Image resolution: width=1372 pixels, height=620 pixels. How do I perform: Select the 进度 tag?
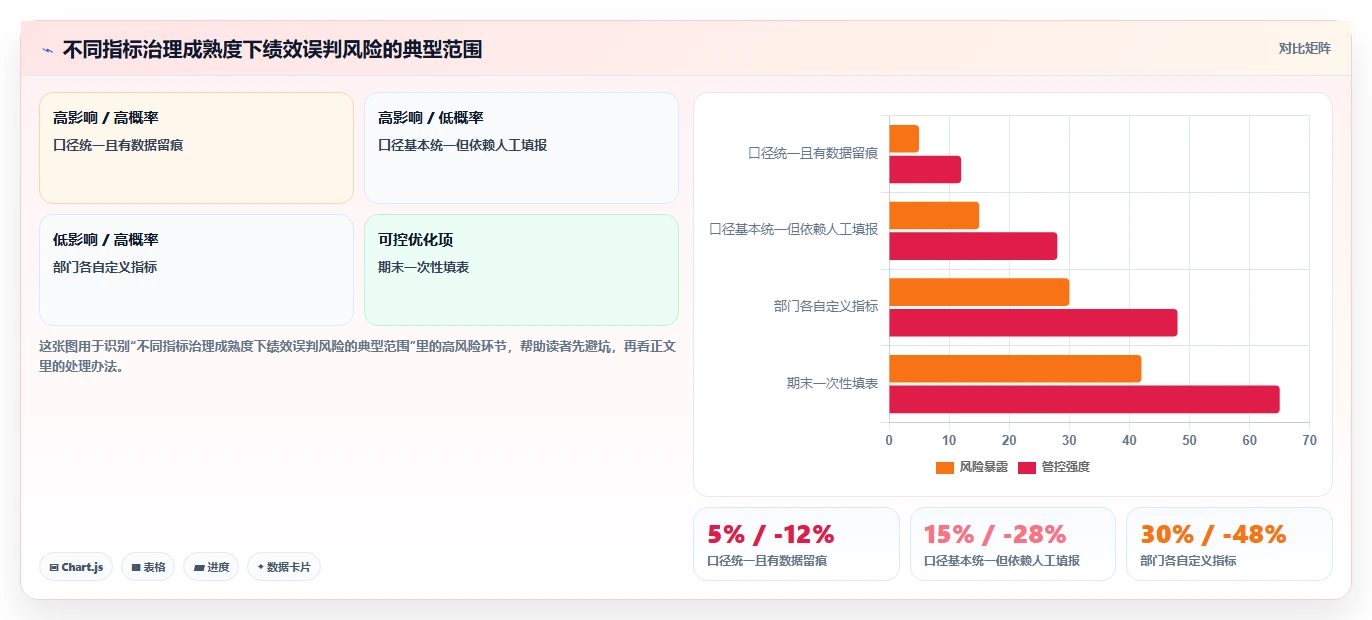(211, 567)
